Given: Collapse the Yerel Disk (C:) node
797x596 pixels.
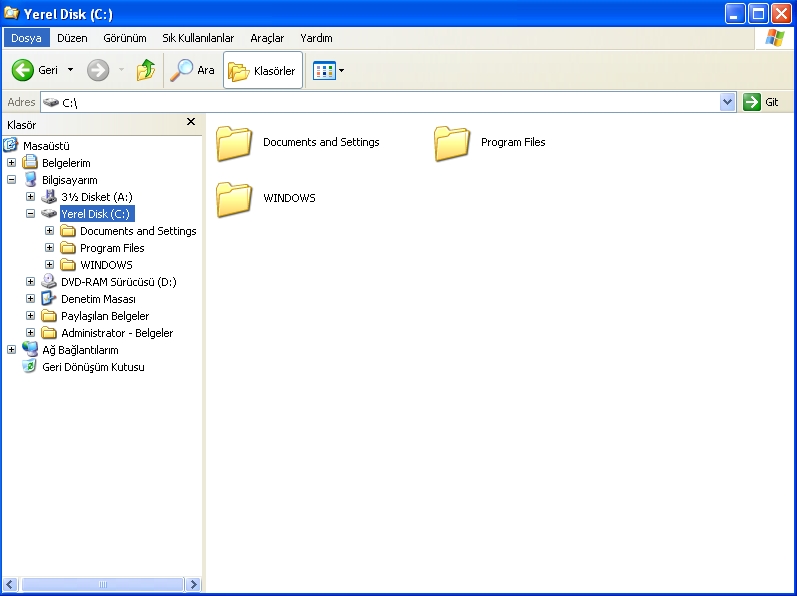Looking at the screenshot, I should click(30, 213).
